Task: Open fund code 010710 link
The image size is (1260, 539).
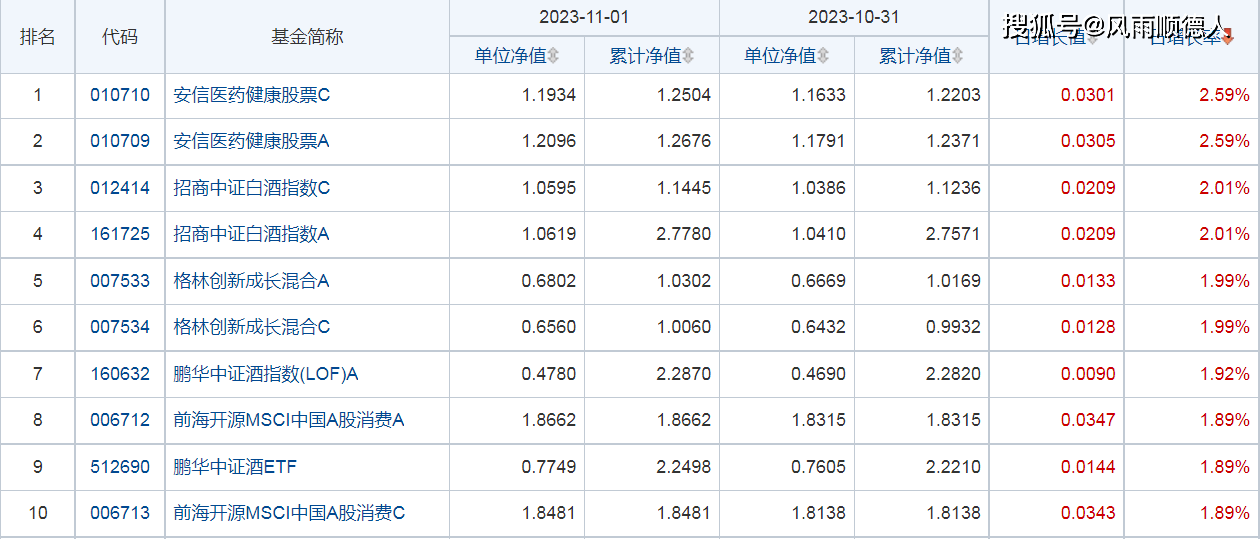Action: click(x=120, y=95)
